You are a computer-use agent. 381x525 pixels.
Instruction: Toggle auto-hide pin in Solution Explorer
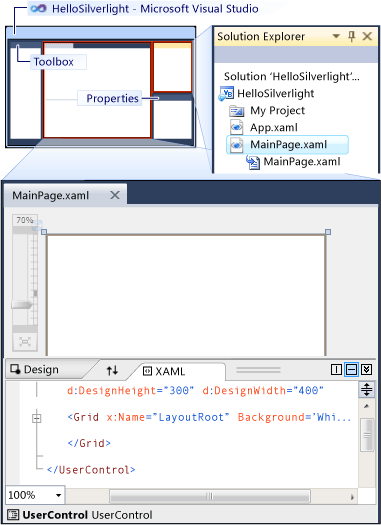click(x=352, y=36)
